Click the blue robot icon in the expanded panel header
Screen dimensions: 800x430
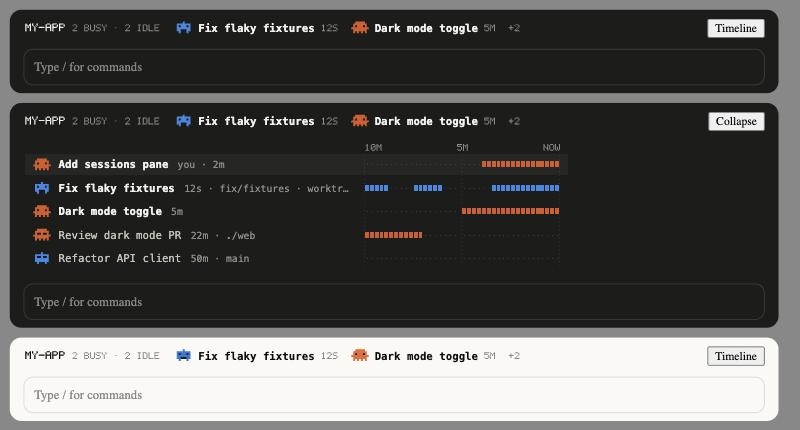pyautogui.click(x=184, y=121)
